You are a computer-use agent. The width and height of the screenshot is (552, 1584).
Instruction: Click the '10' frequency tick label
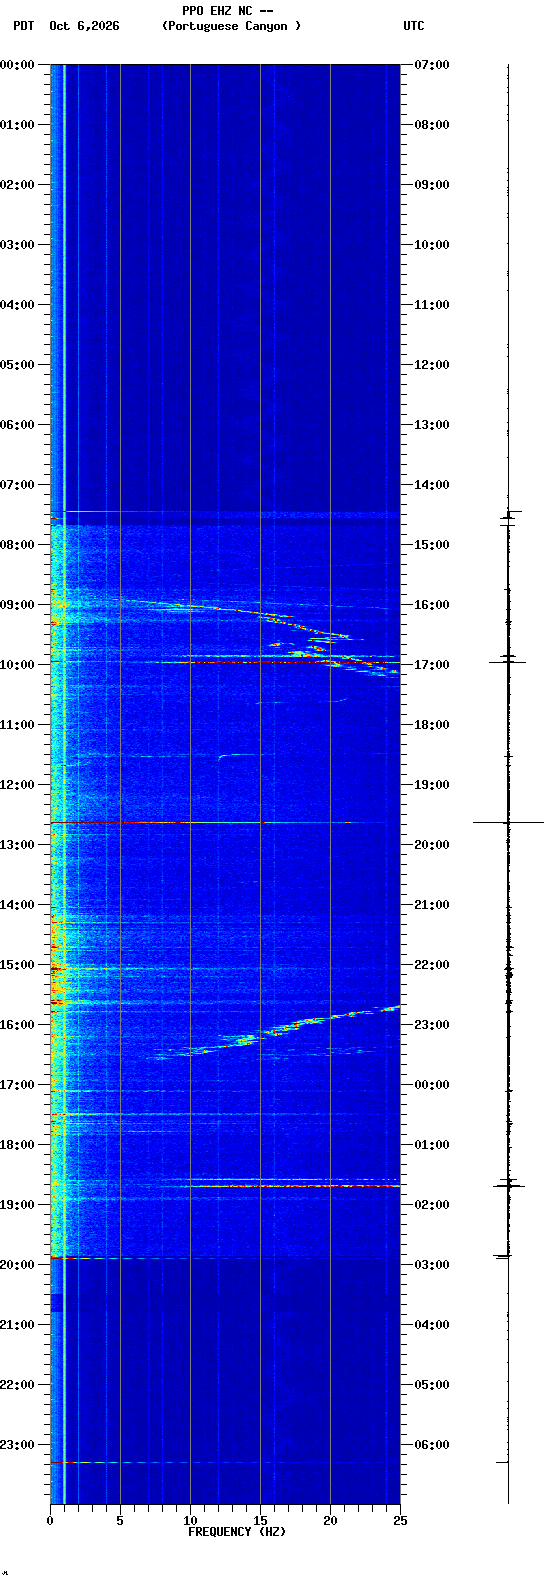(190, 1521)
